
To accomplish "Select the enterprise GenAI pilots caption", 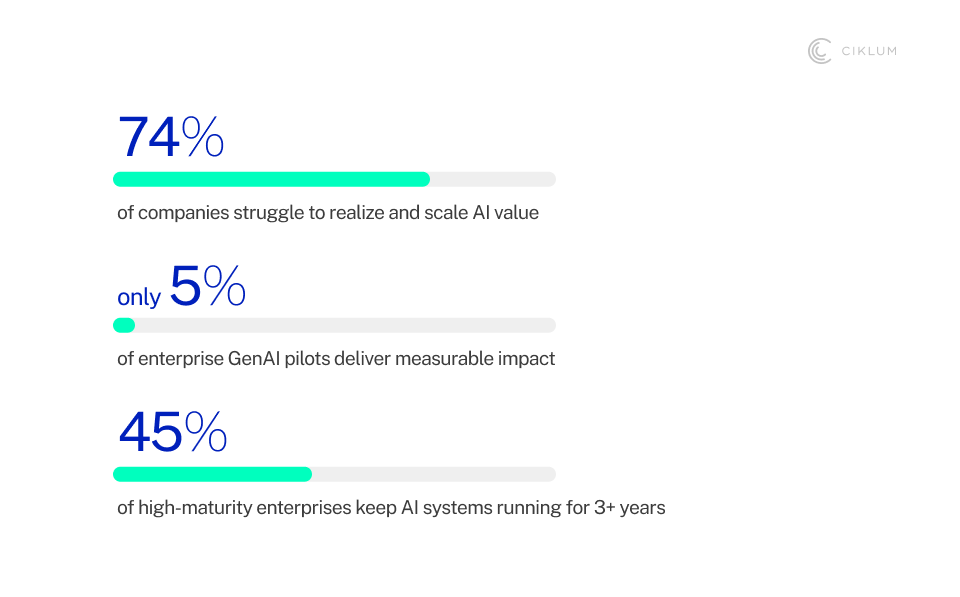I will coord(336,358).
